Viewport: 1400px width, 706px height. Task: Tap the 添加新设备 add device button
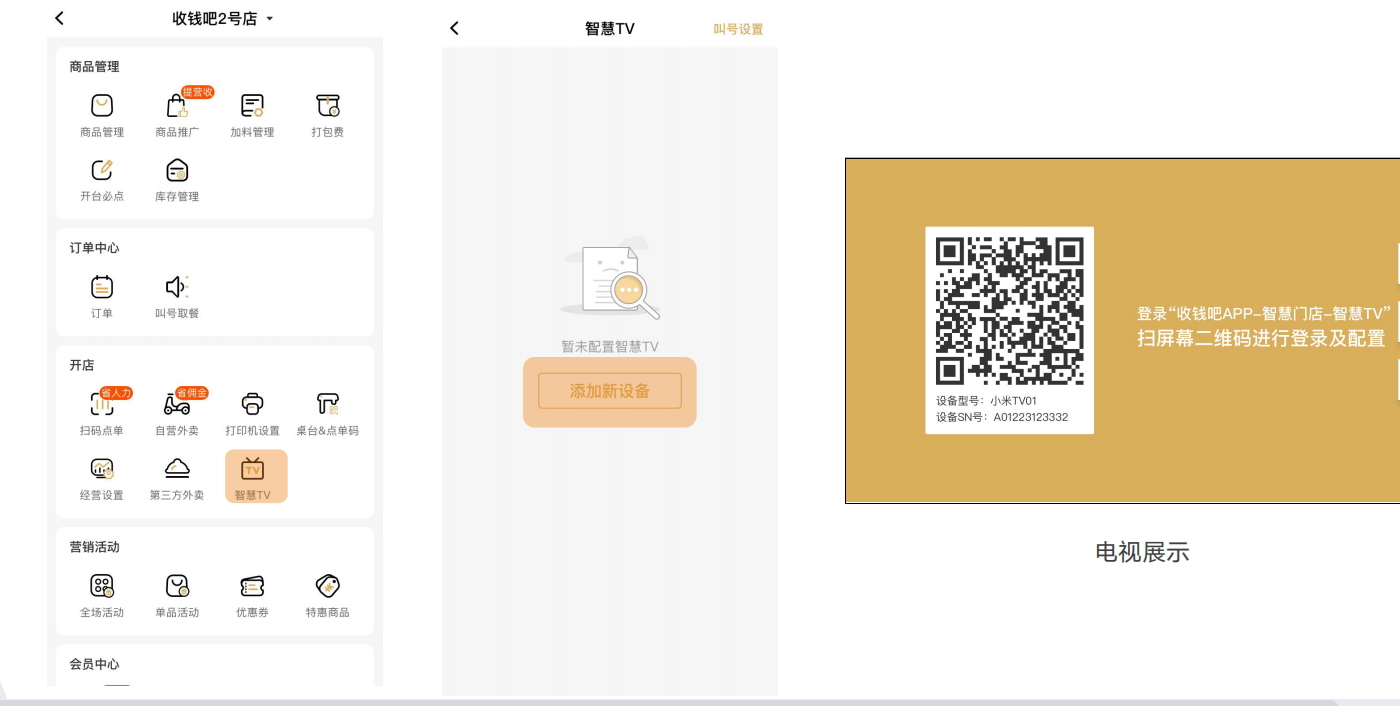pyautogui.click(x=610, y=391)
